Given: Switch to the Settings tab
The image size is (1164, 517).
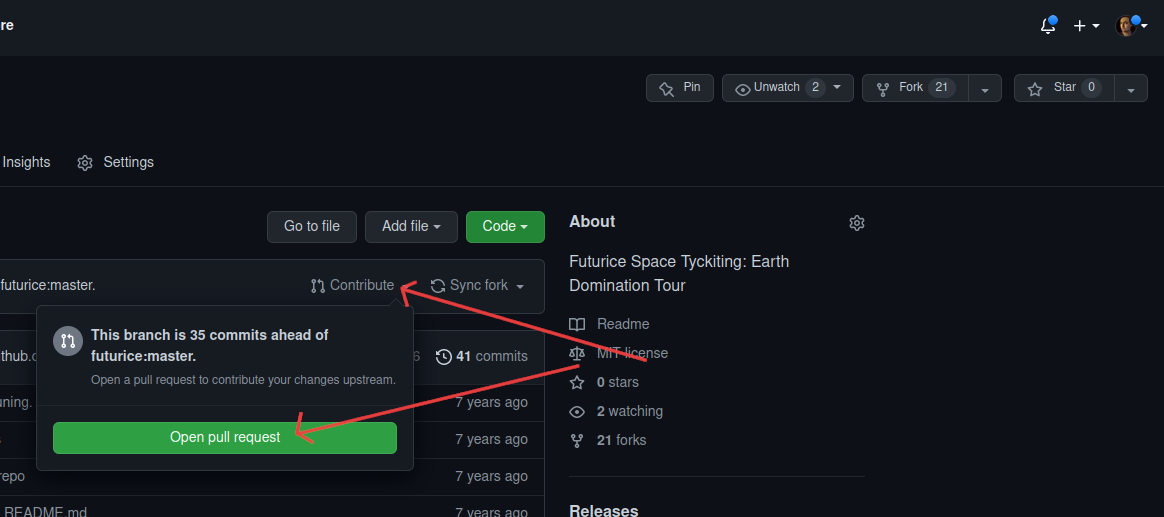Looking at the screenshot, I should pyautogui.click(x=116, y=162).
